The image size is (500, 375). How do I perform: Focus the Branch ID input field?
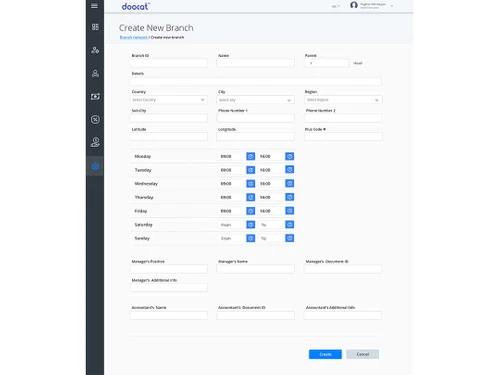coord(169,63)
